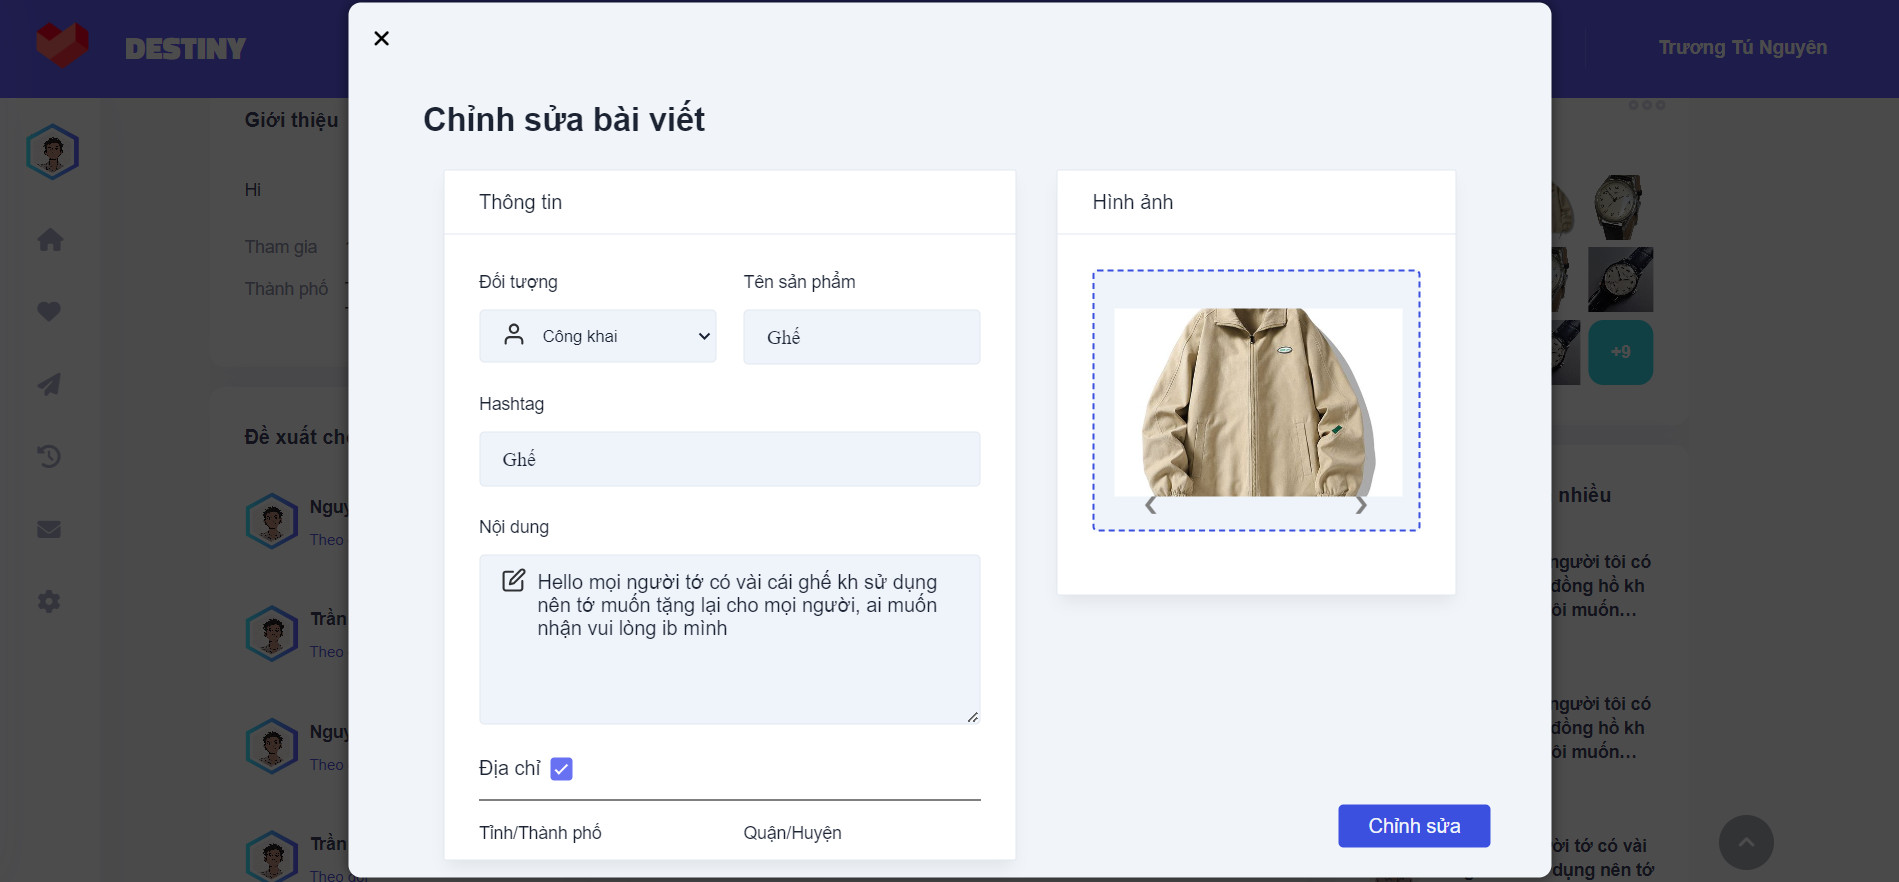
Task: Click the top-right watch photo thumbnail
Action: [1620, 207]
